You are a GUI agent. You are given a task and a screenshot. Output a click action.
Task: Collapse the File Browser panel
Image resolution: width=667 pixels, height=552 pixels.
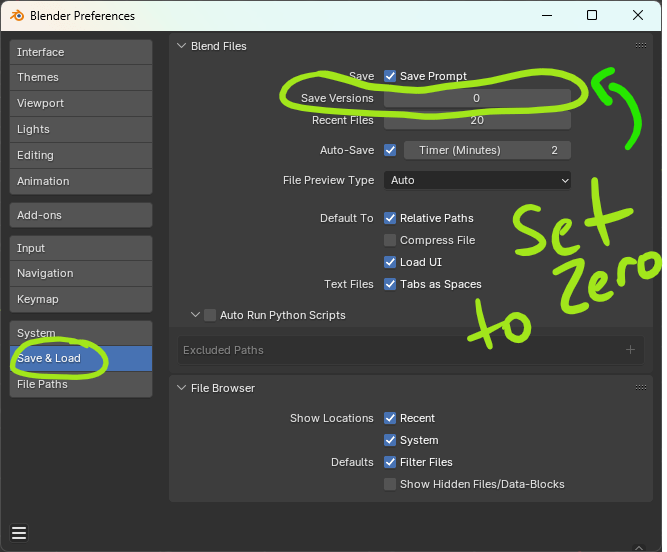click(x=182, y=387)
